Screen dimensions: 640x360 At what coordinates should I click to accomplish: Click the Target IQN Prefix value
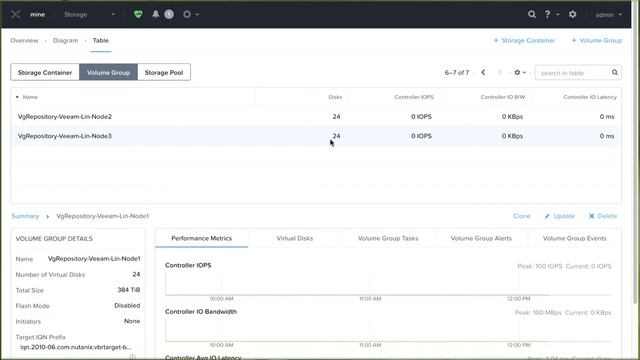[x=76, y=347]
